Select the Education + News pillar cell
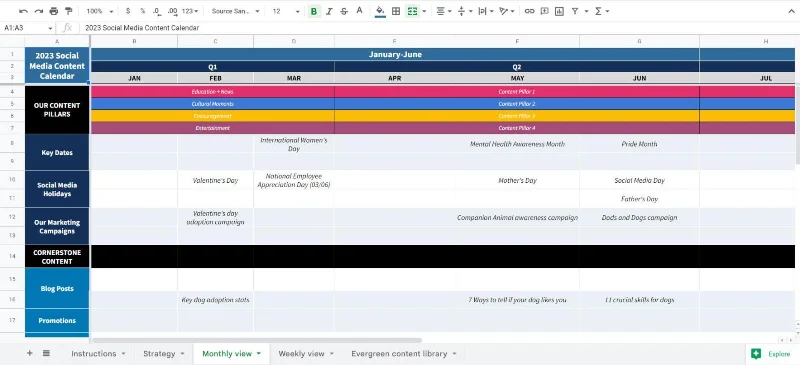 tap(213, 91)
